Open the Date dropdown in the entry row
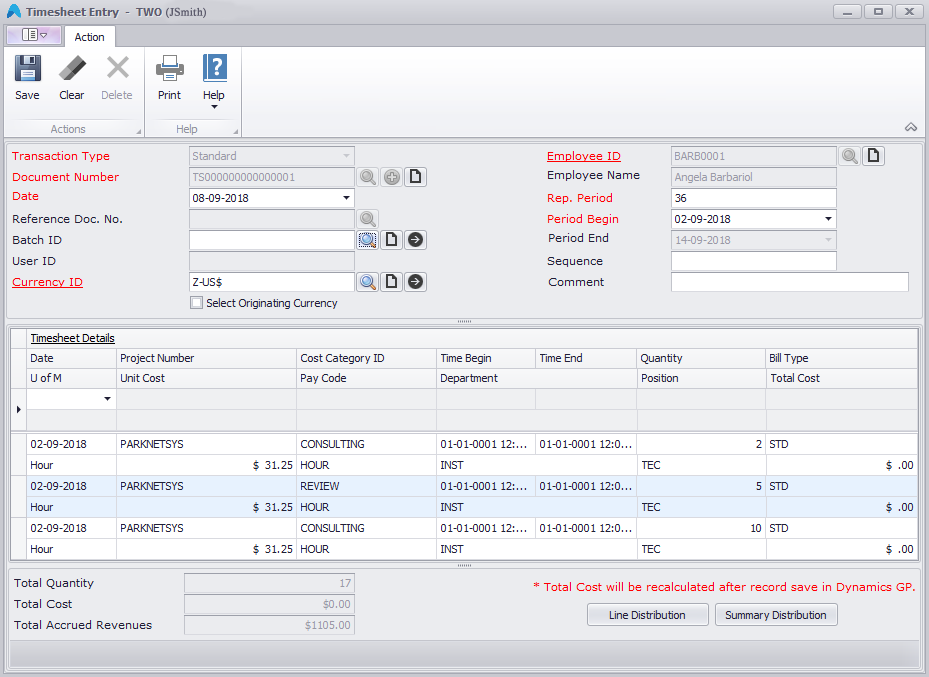The height and width of the screenshot is (677, 929). click(x=107, y=399)
